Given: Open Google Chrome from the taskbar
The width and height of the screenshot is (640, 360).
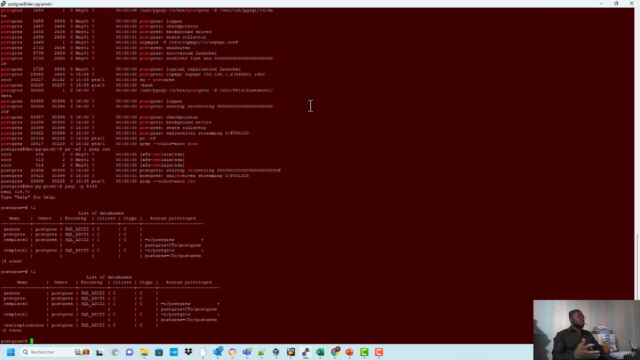Looking at the screenshot, I should point(335,352).
